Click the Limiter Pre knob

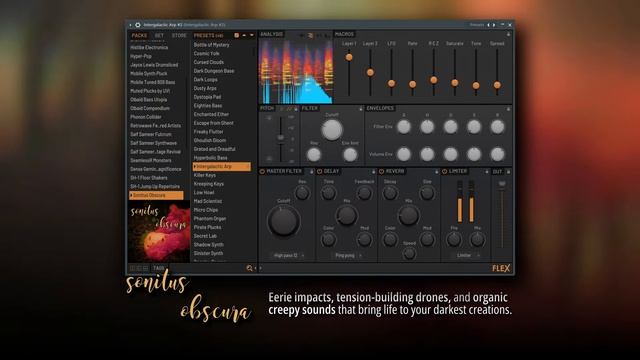coord(454,240)
